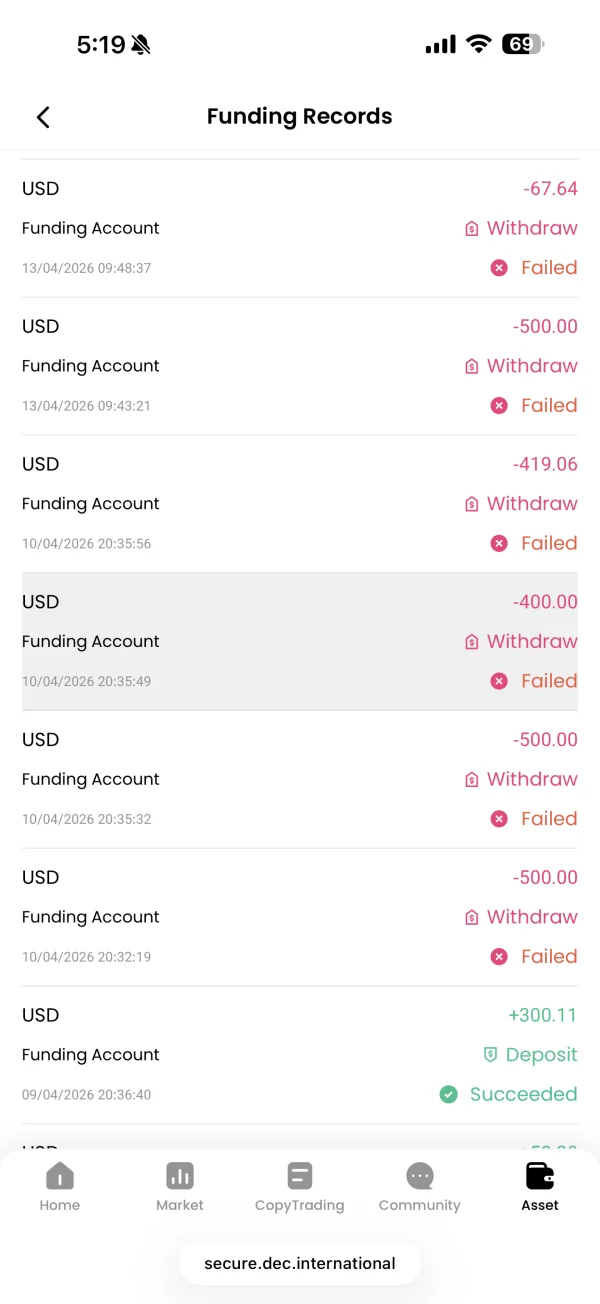Tap the Funding Records title
The width and height of the screenshot is (600, 1304).
point(299,117)
